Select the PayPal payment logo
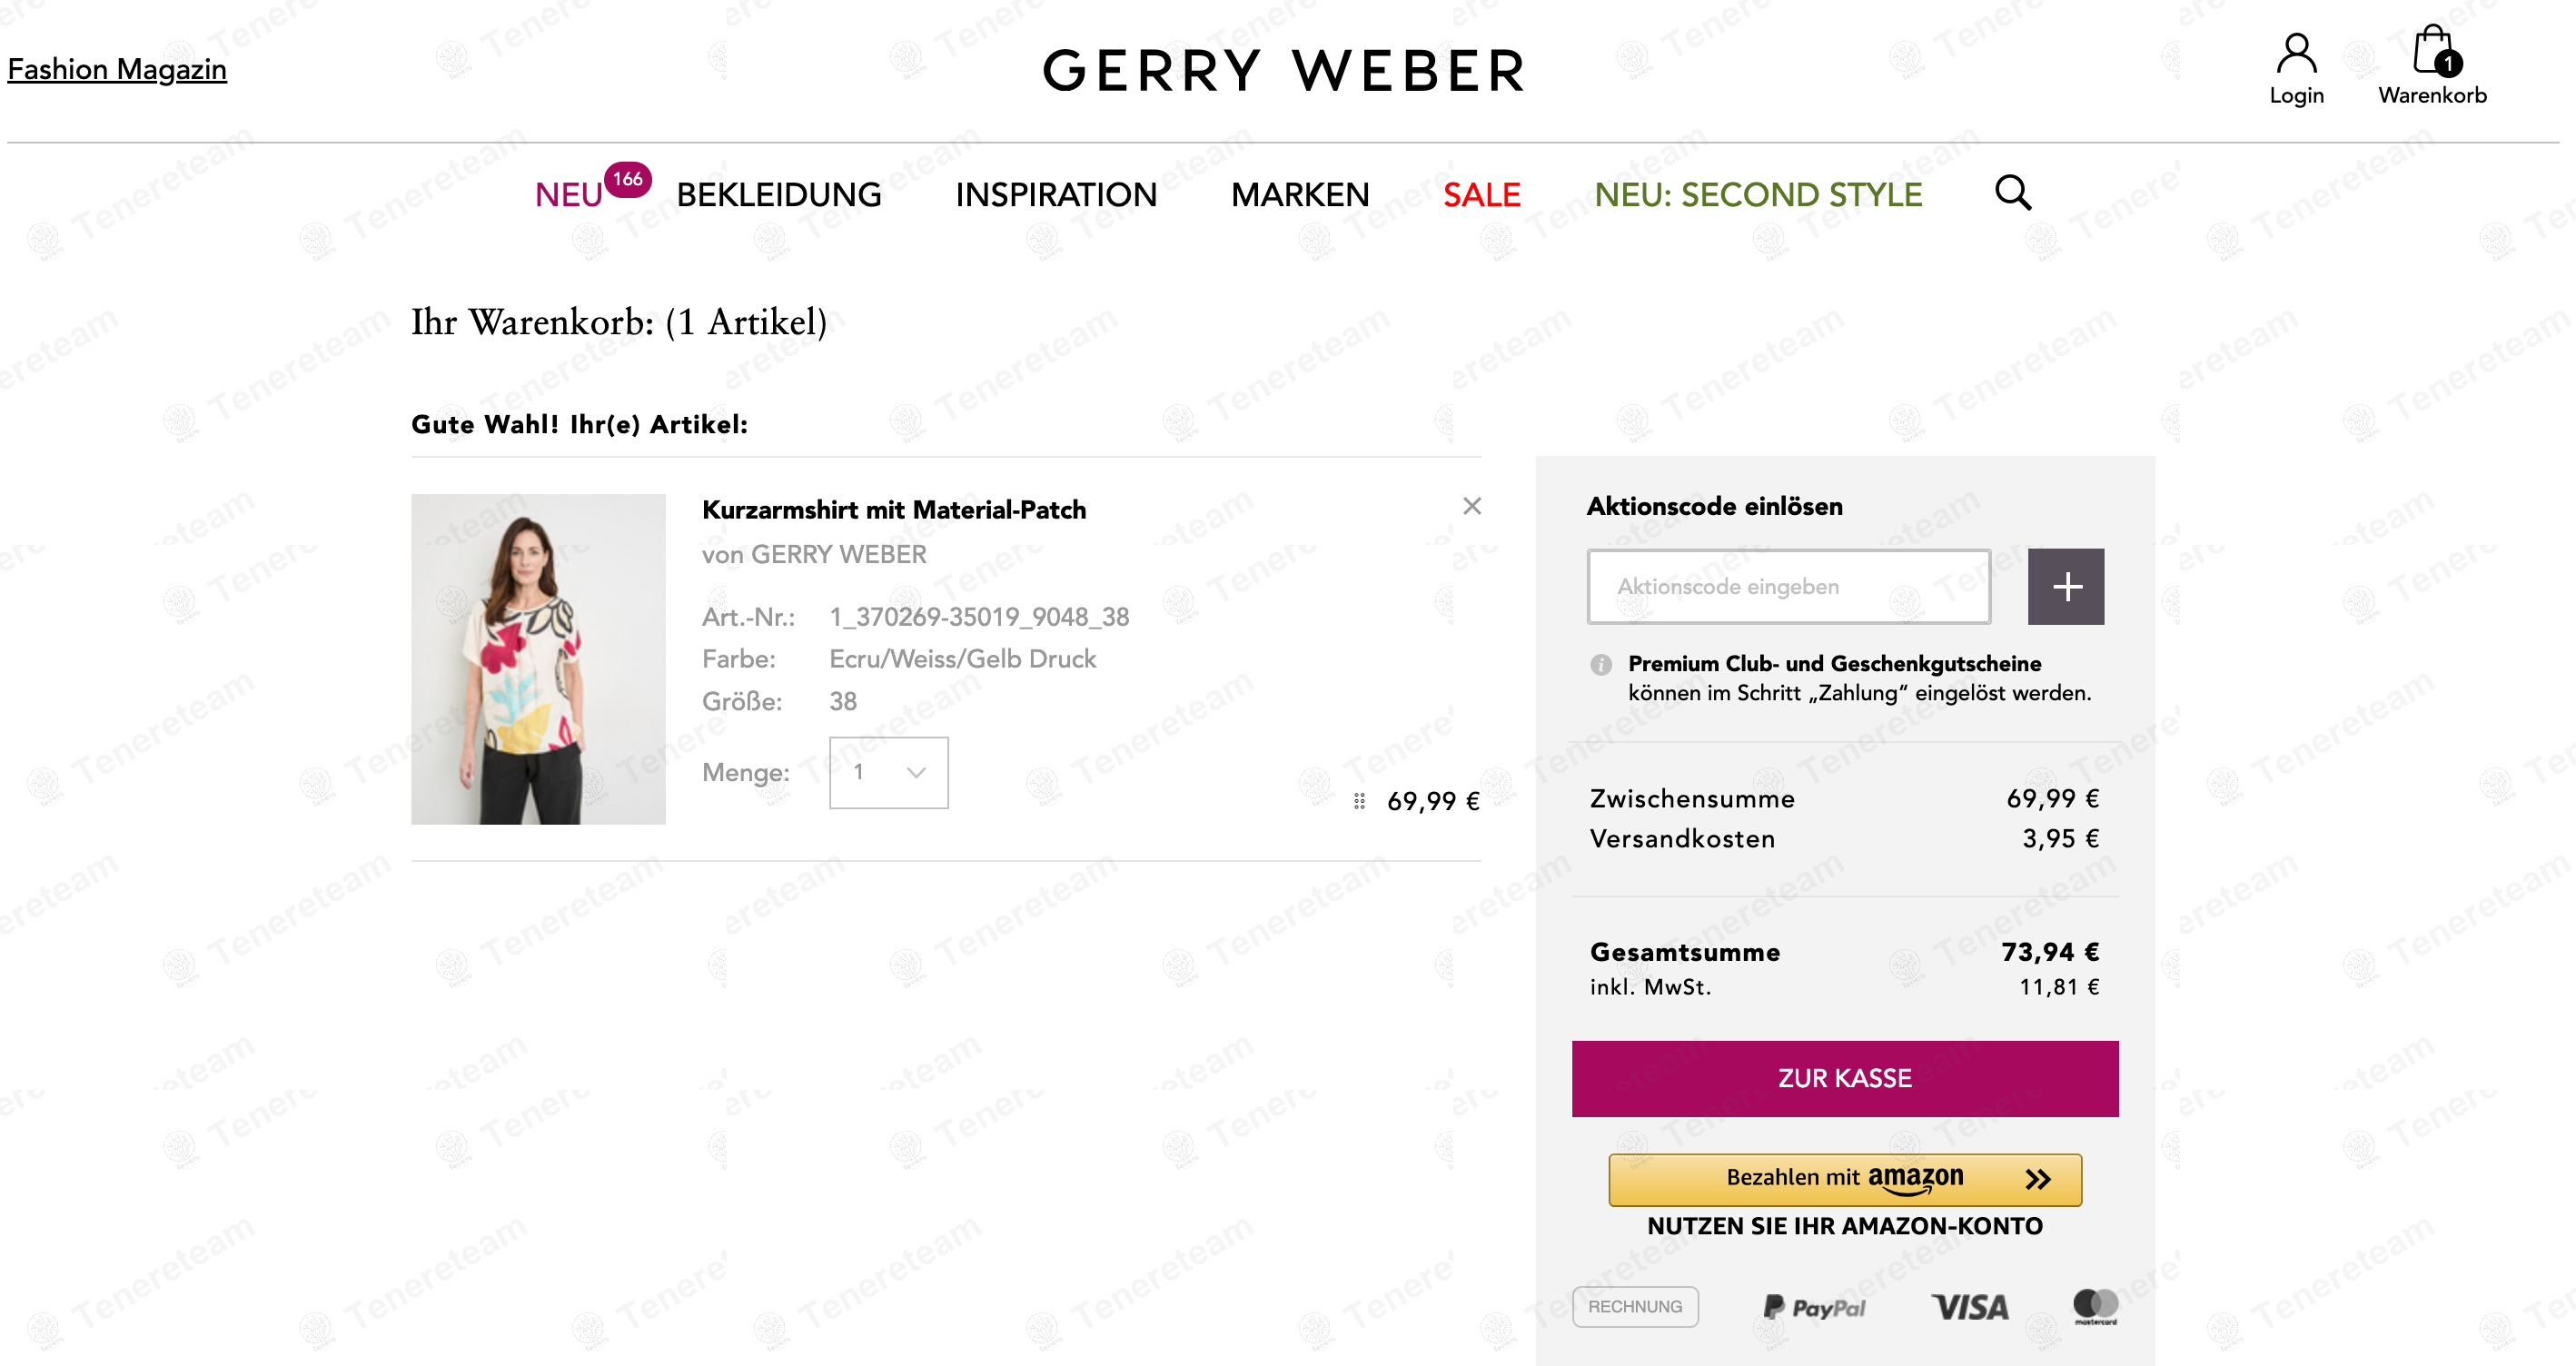2576x1366 pixels. tap(1814, 1307)
